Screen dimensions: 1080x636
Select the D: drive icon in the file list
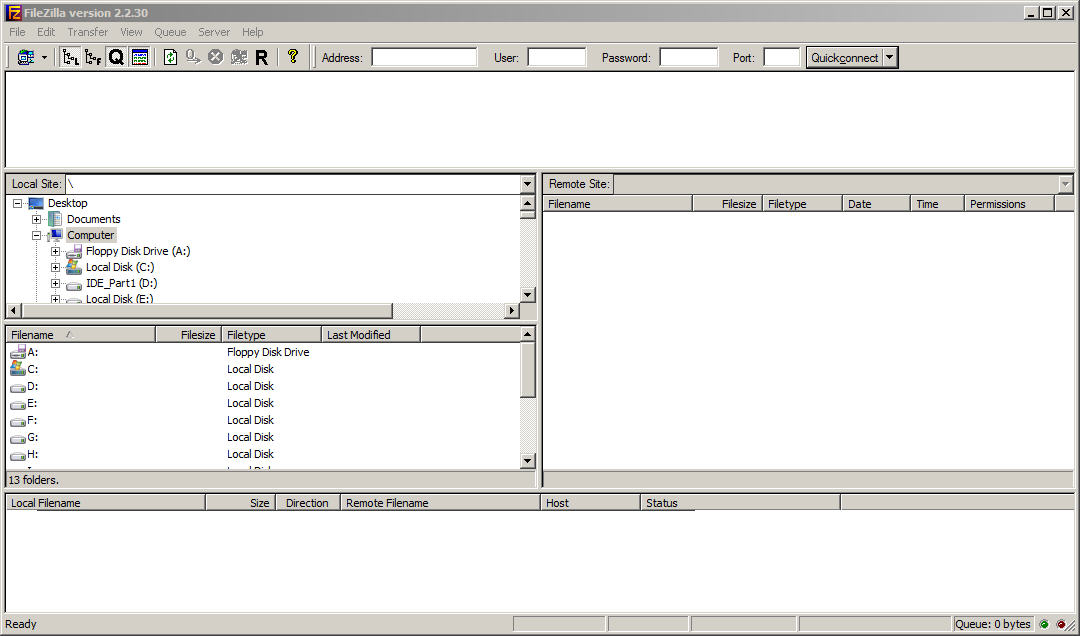18,387
